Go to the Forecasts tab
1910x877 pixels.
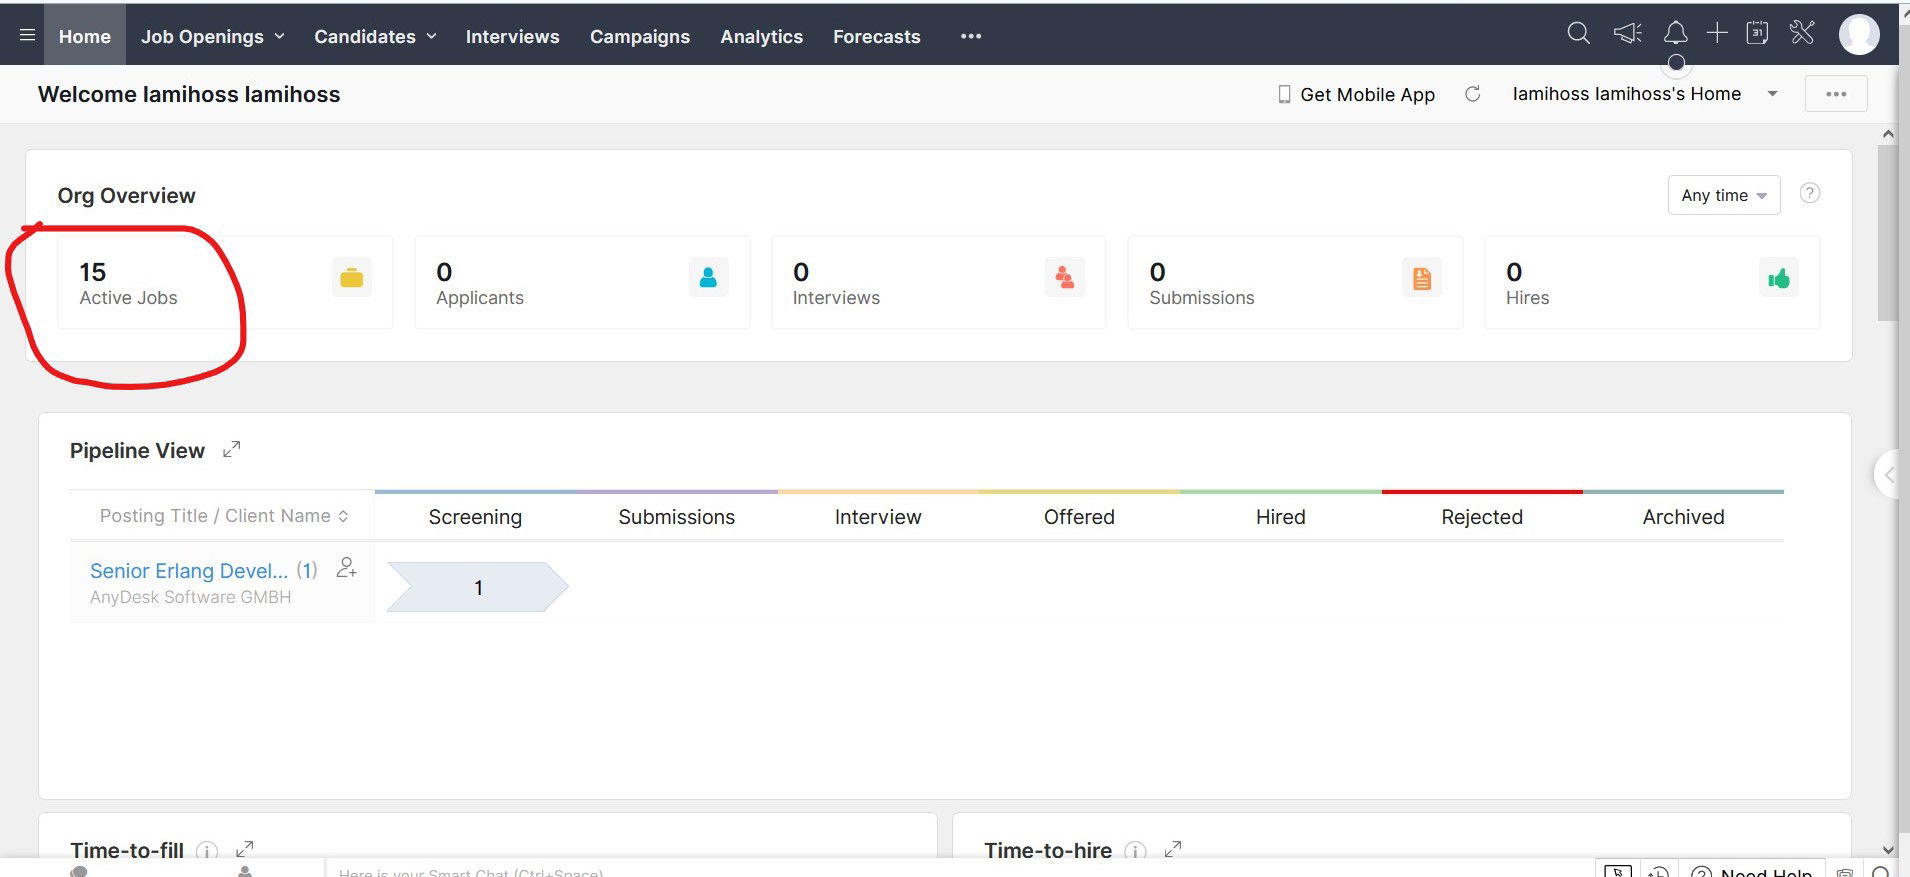(876, 36)
